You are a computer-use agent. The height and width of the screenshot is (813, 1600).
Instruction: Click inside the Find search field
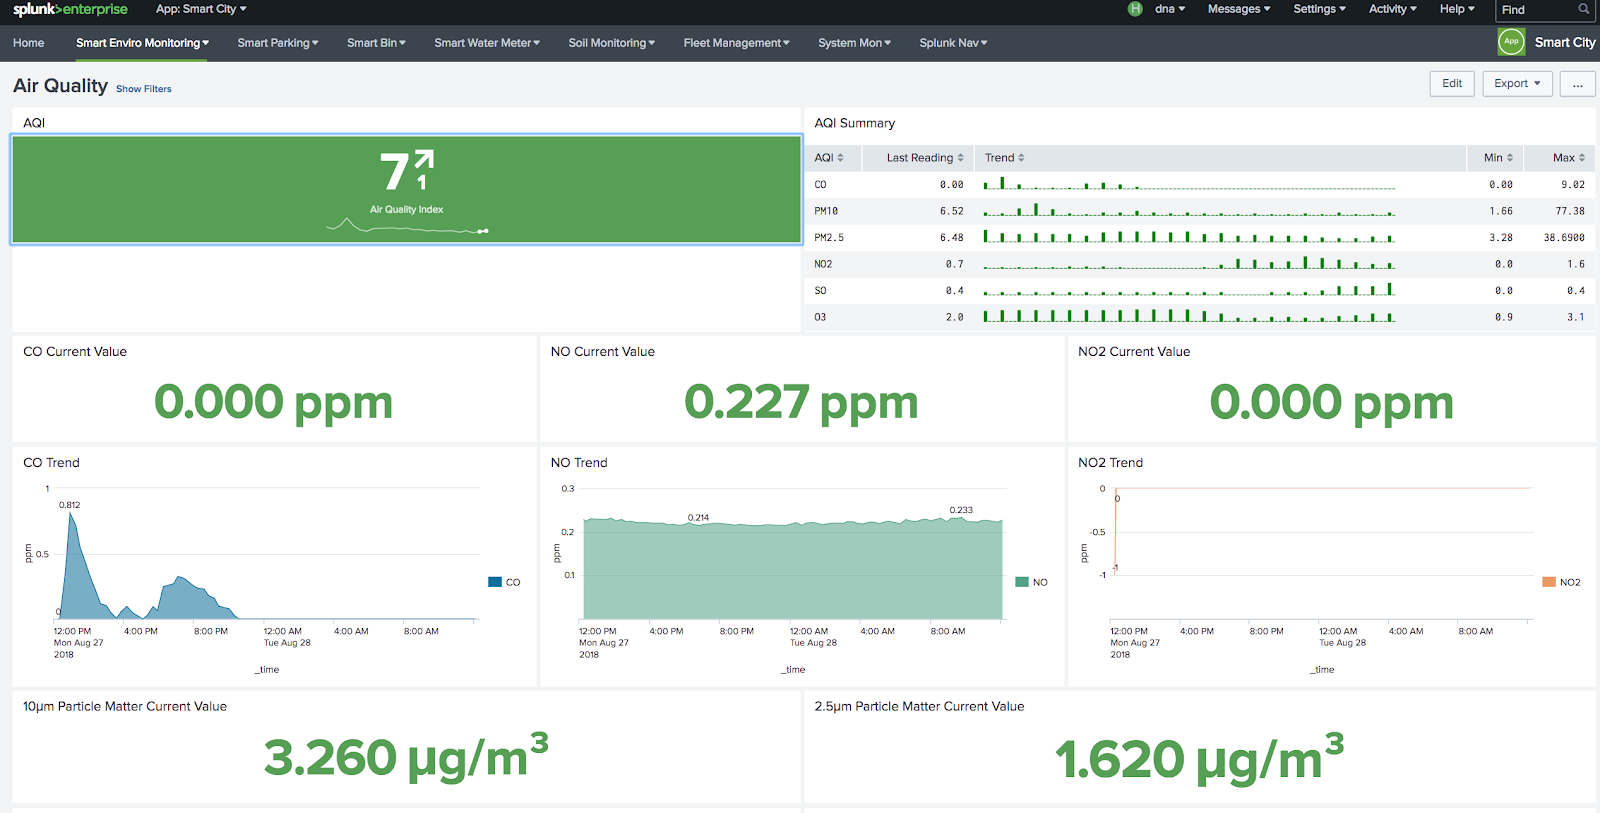pos(1535,10)
